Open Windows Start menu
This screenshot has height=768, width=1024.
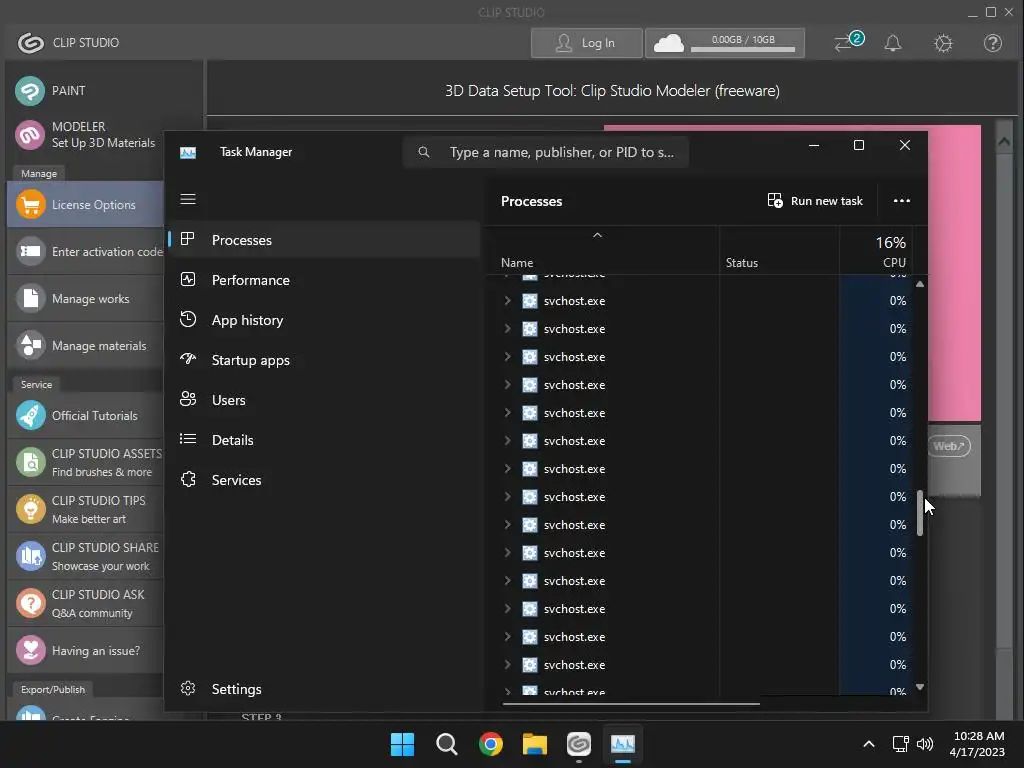point(402,744)
